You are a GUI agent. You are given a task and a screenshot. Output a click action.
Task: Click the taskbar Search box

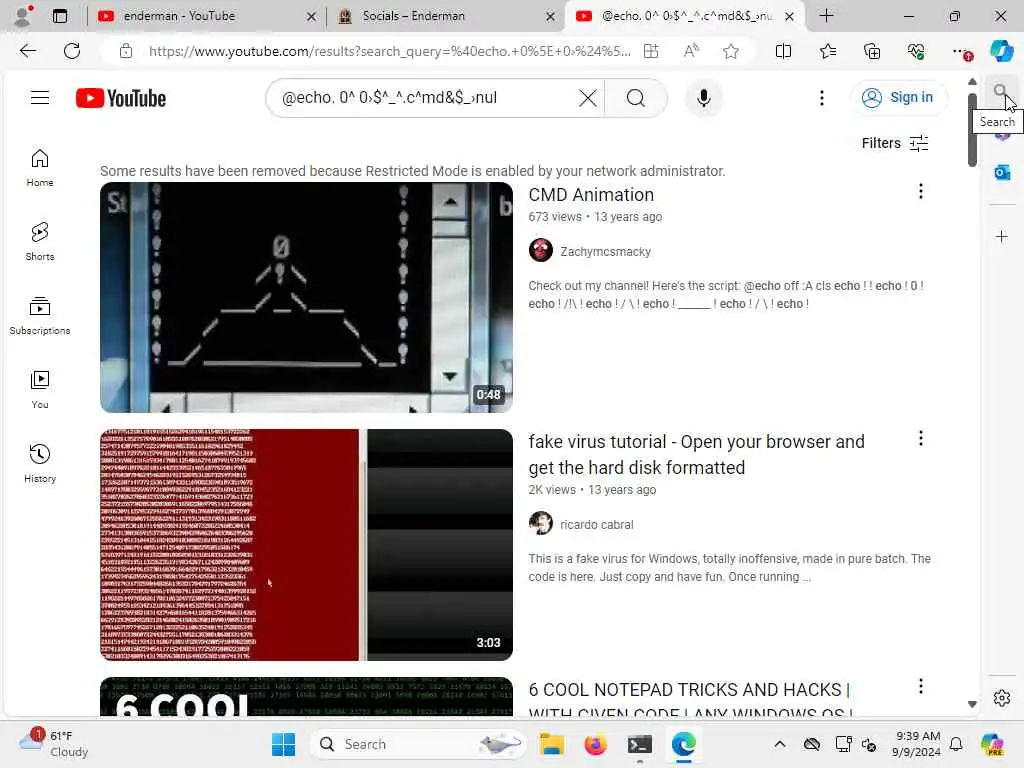pyautogui.click(x=417, y=744)
